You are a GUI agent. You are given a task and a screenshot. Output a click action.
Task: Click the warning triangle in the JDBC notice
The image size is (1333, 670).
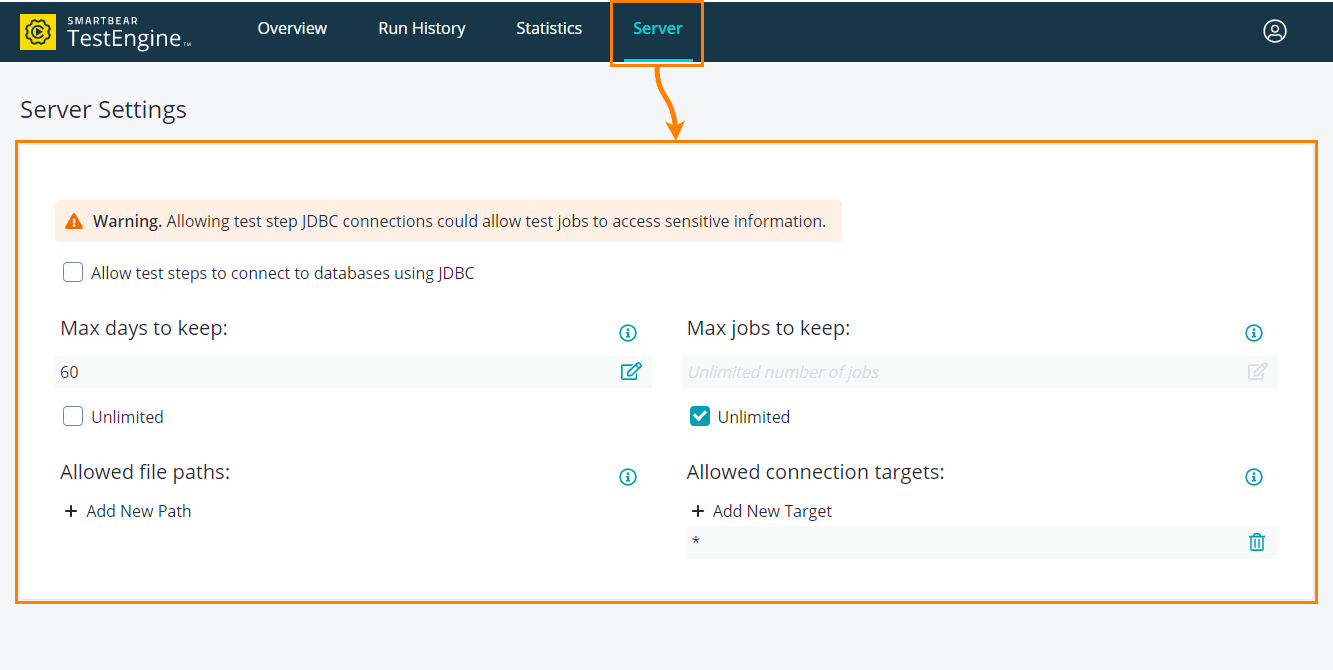[74, 220]
